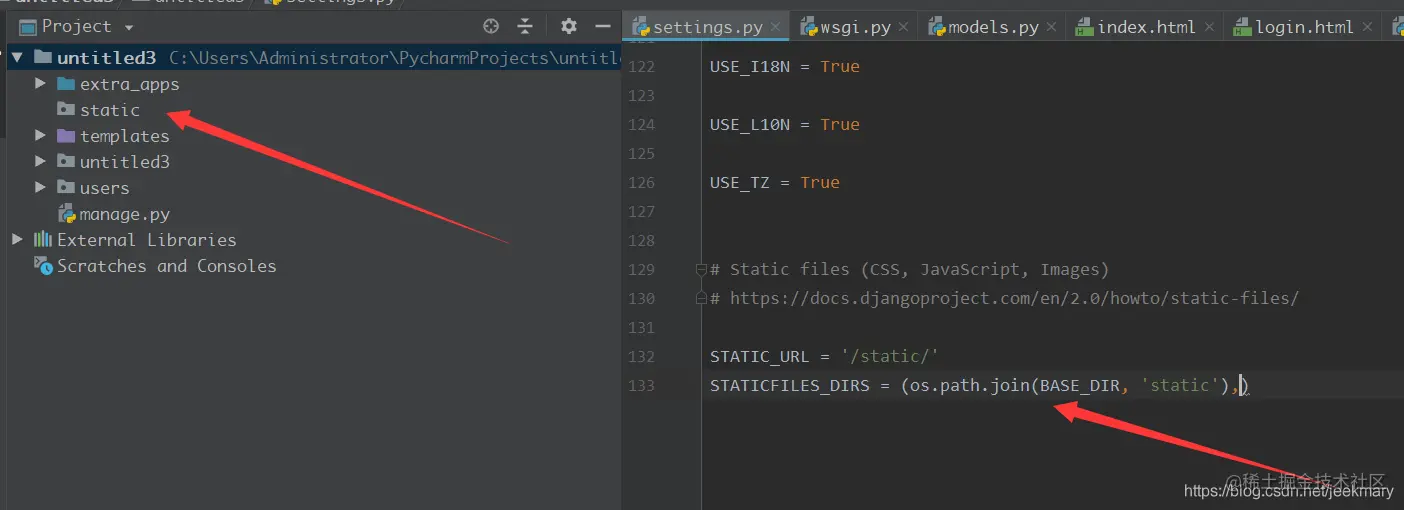The height and width of the screenshot is (510, 1404).
Task: Click the extra_apps folder icon
Action: [66, 84]
